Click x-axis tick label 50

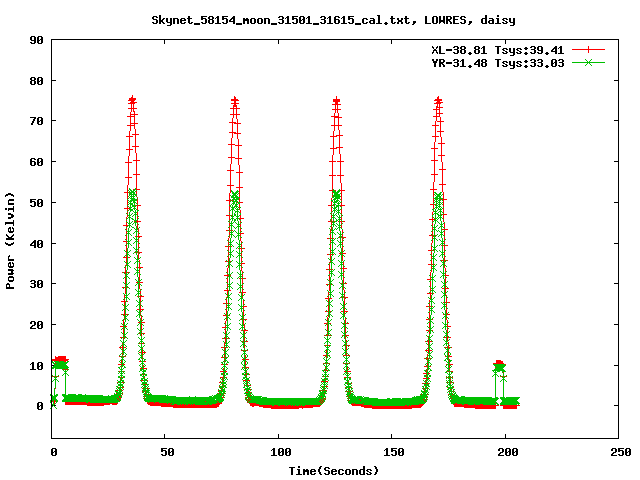167,452
